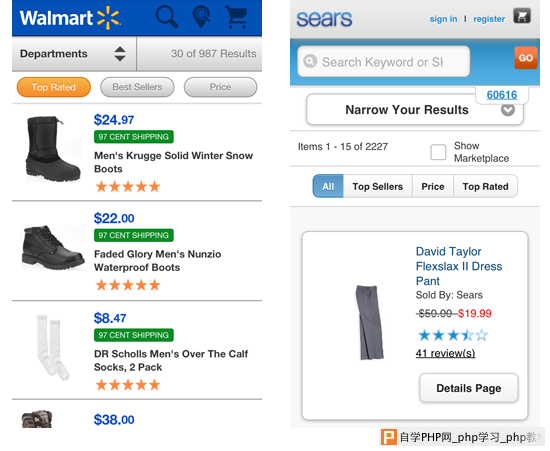Switch to the Sears Price tab

pyautogui.click(x=433, y=186)
